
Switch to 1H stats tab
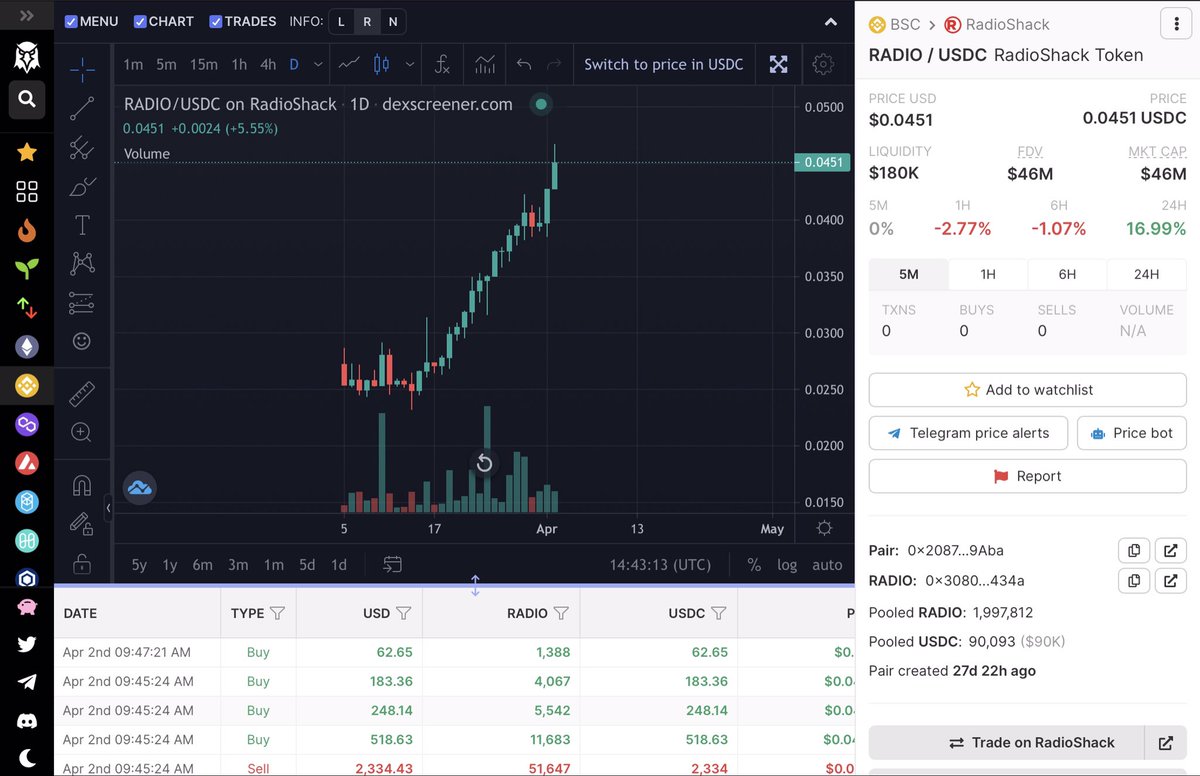click(987, 274)
